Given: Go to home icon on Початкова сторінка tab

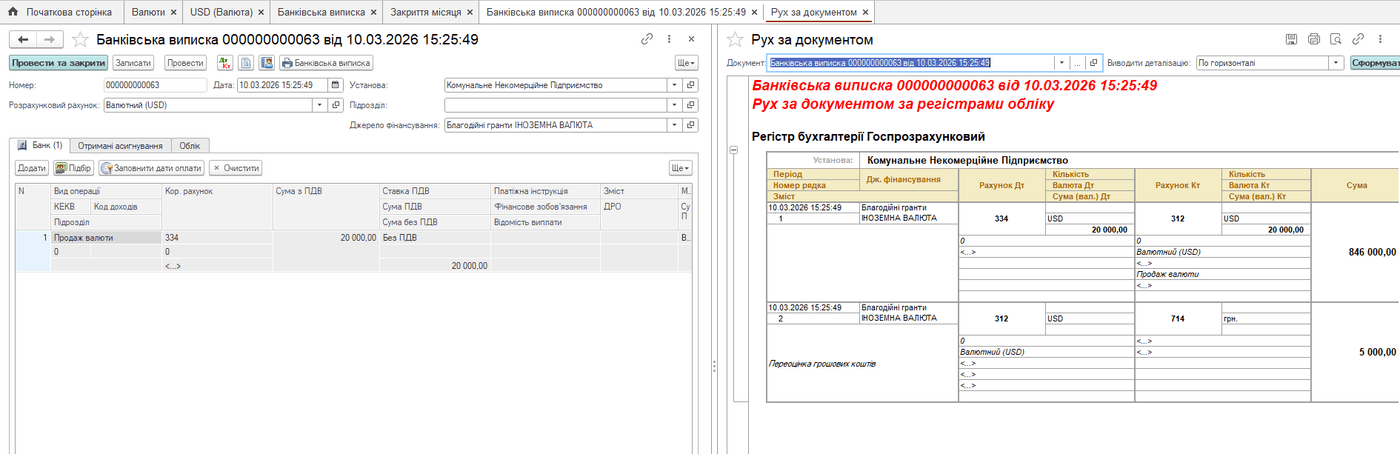Looking at the screenshot, I should tap(13, 12).
